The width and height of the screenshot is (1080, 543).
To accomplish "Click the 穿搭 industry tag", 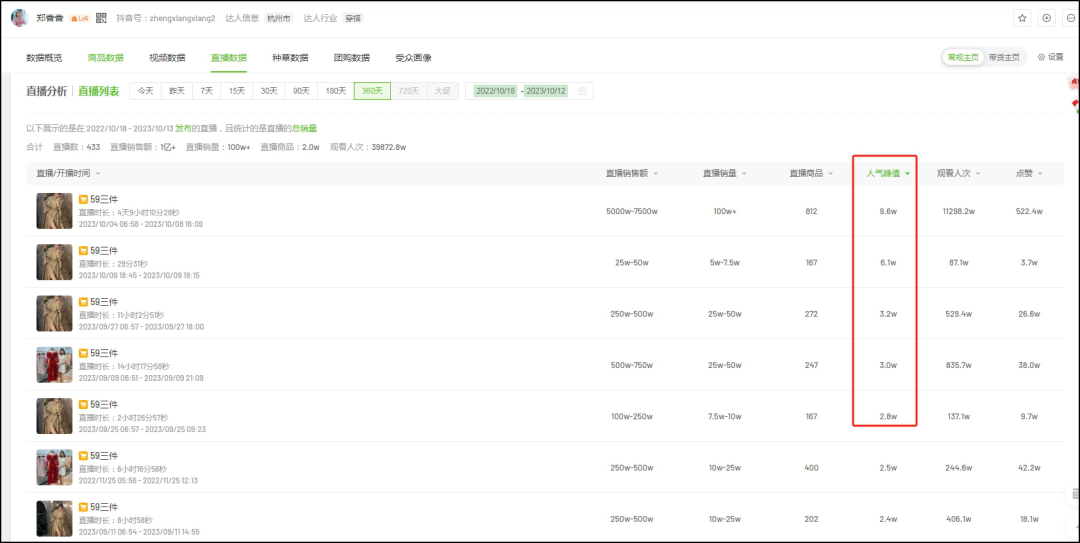I will coord(353,18).
